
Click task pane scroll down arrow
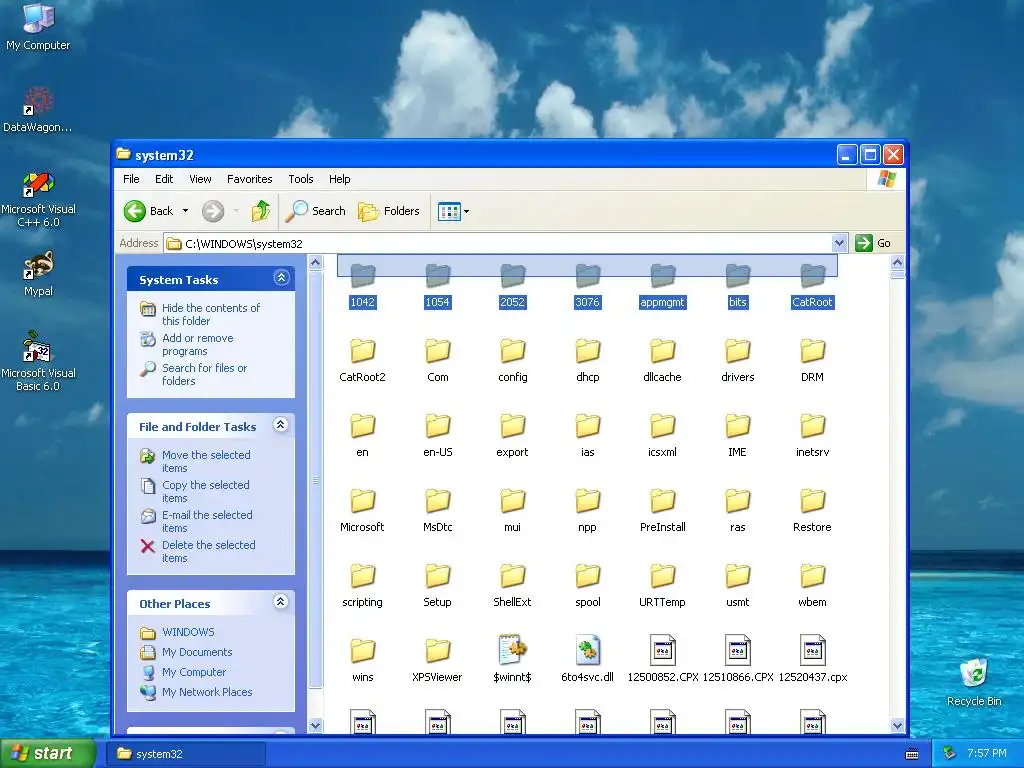pyautogui.click(x=315, y=725)
